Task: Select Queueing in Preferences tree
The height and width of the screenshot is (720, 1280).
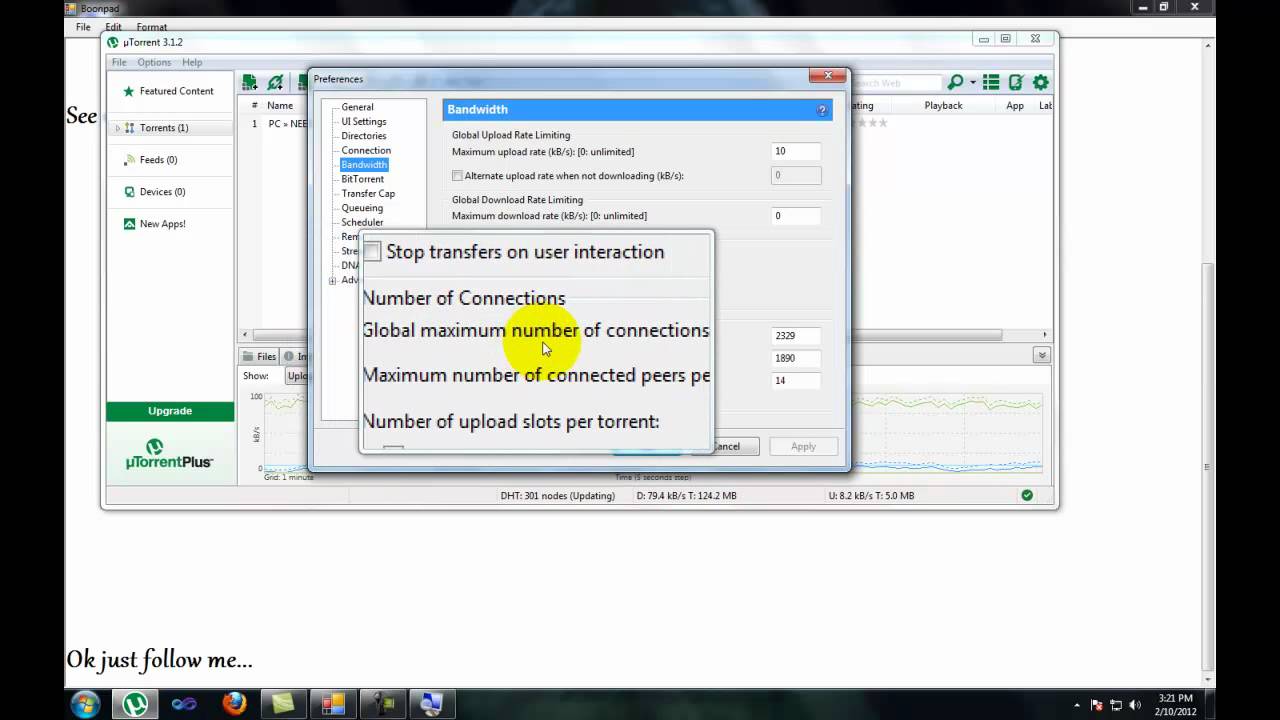Action: tap(362, 208)
